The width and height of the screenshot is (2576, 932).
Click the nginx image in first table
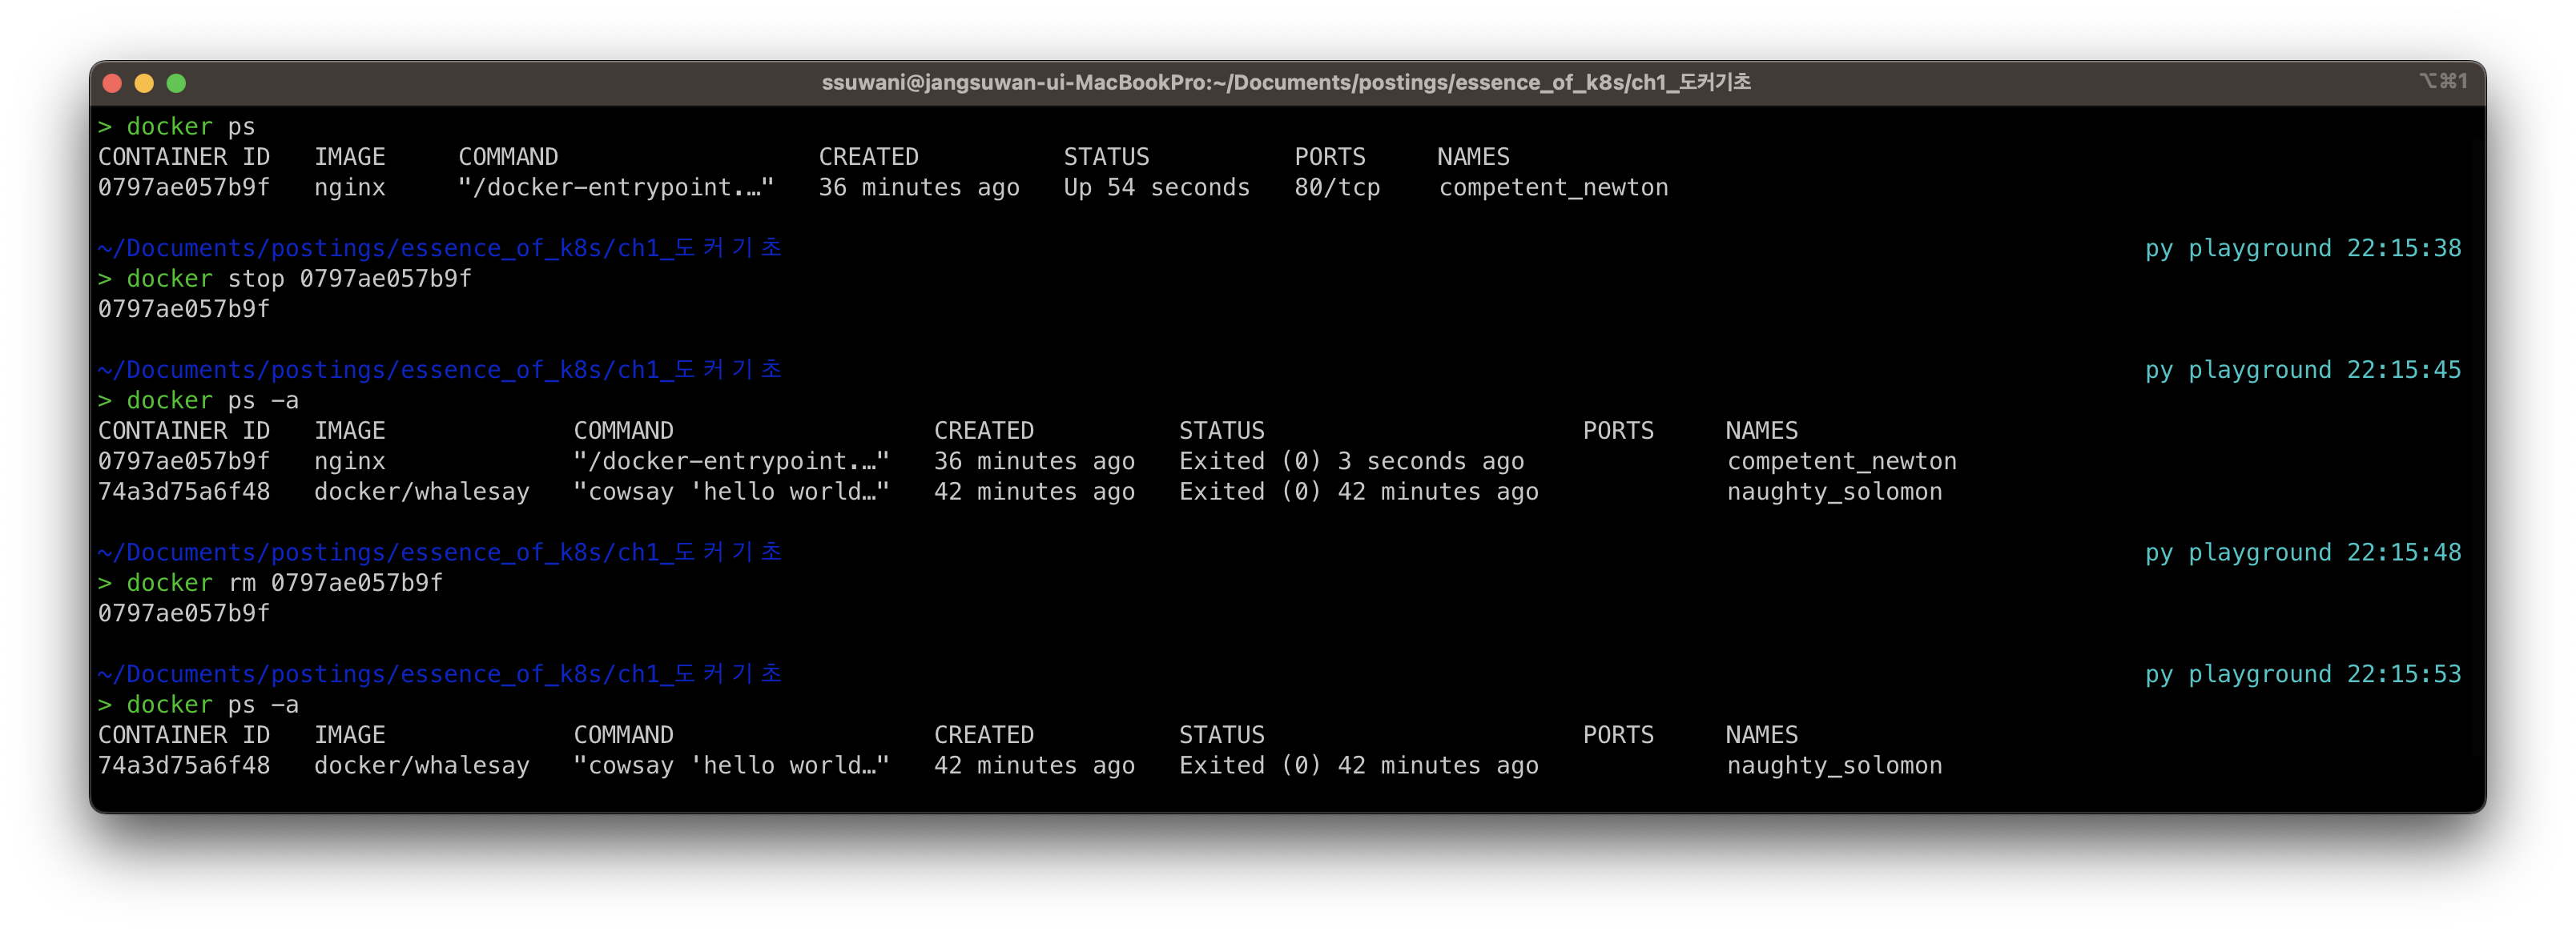pos(349,188)
